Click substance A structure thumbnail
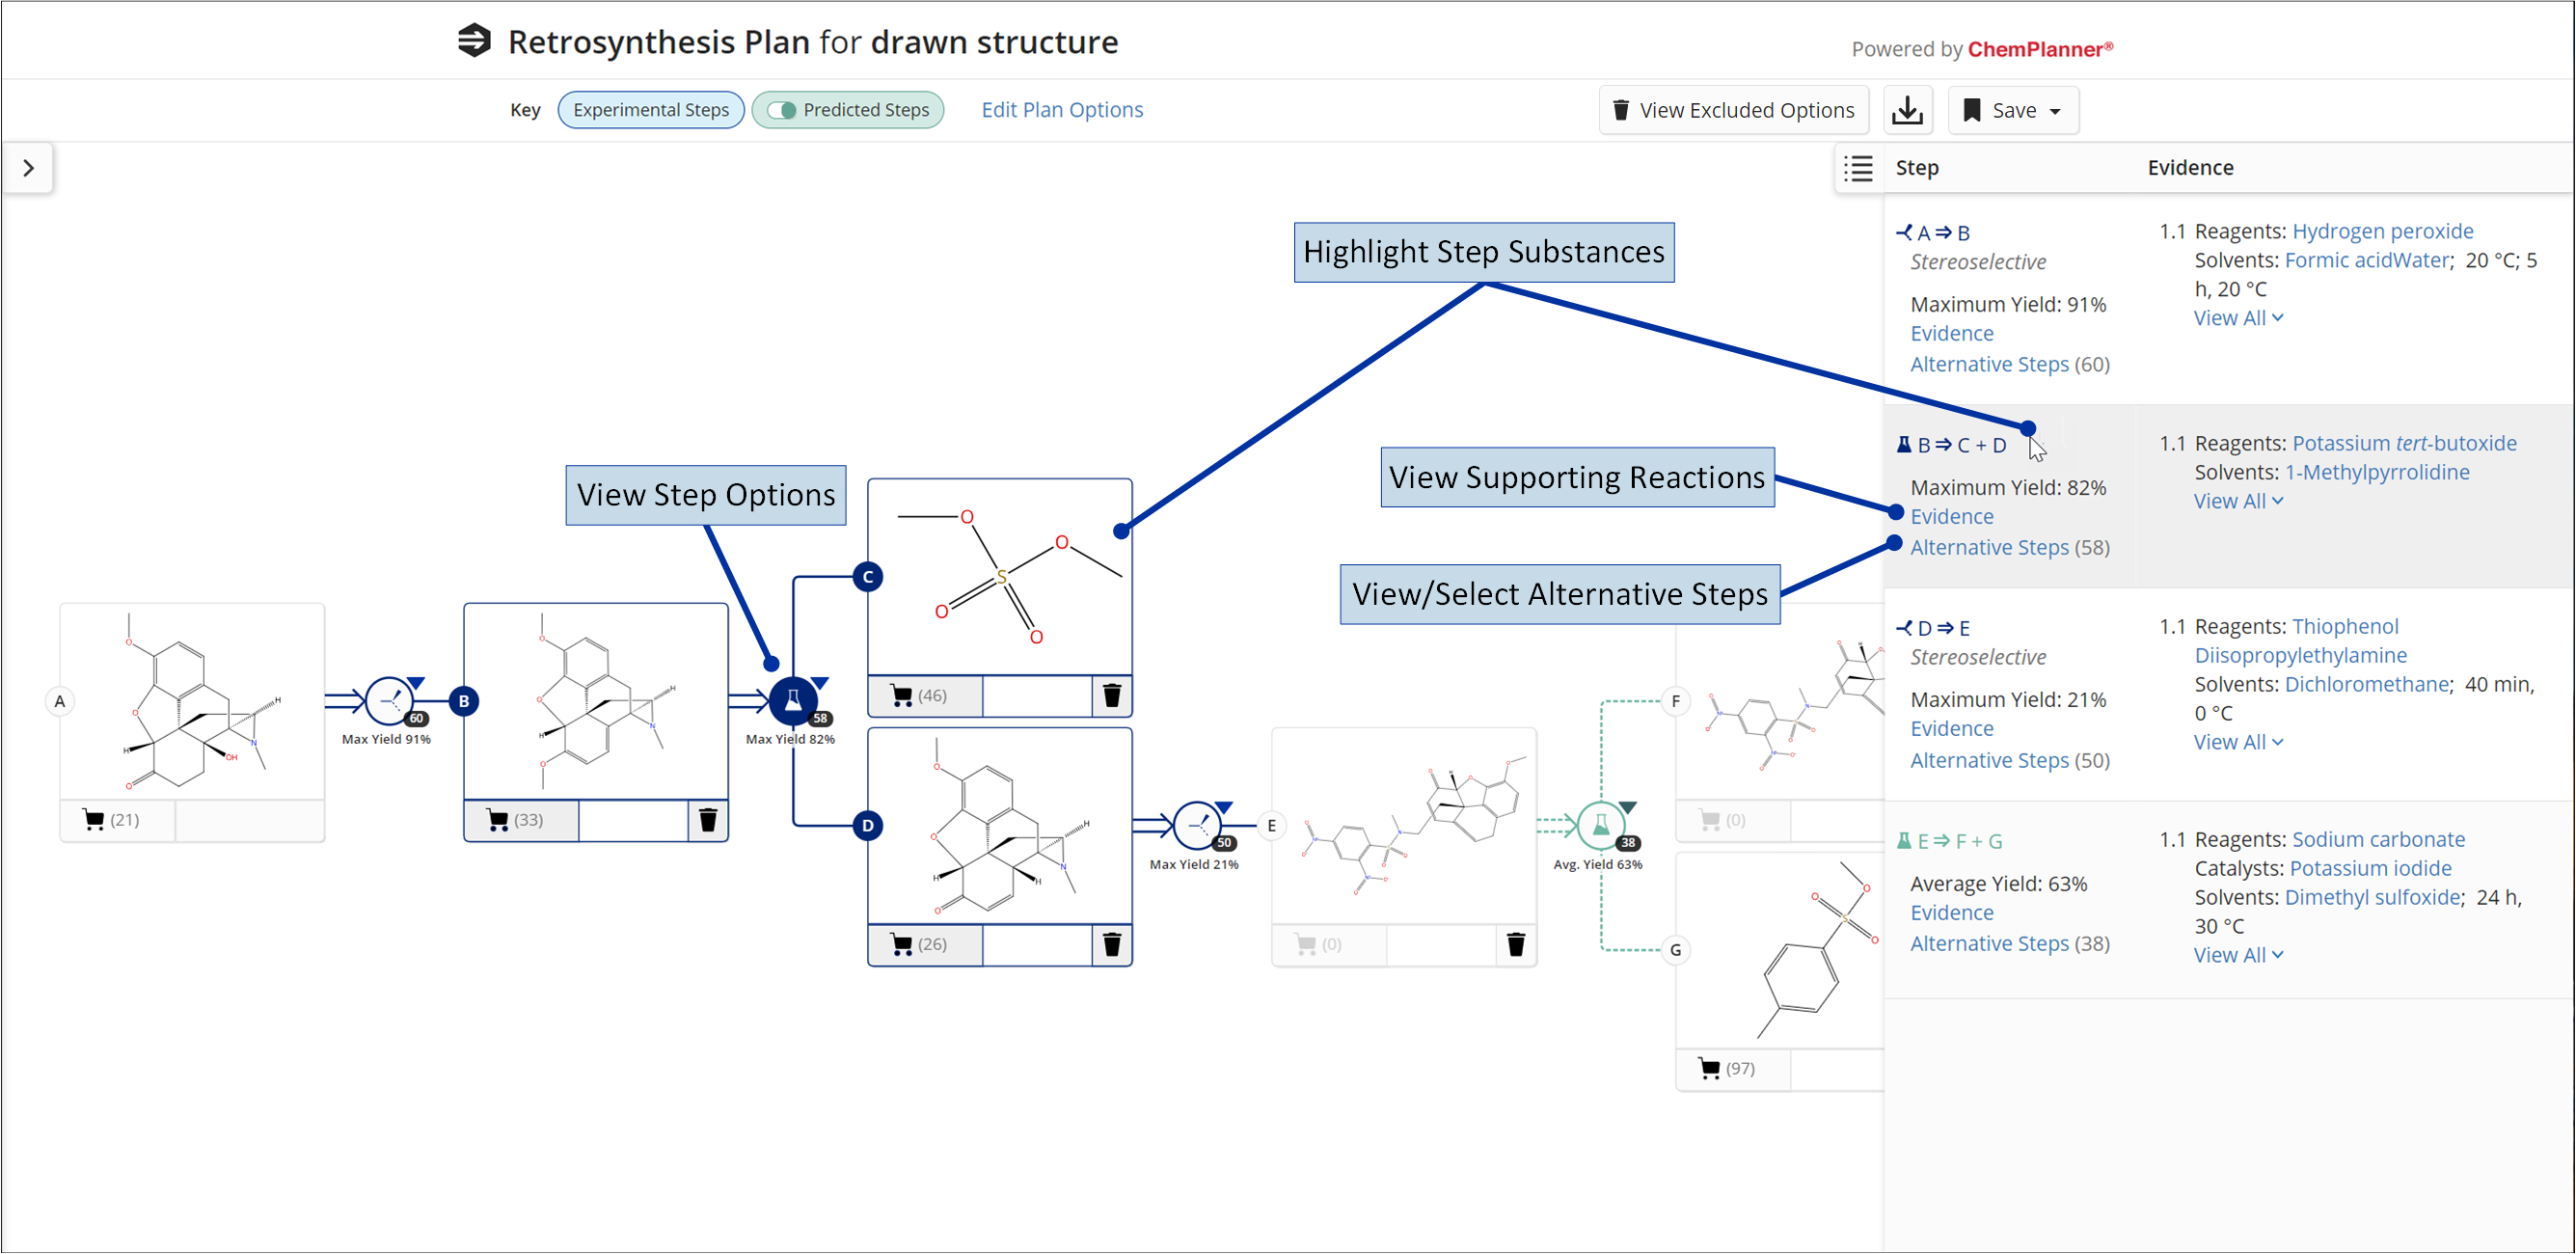This screenshot has width=2576, height=1254. coord(192,702)
